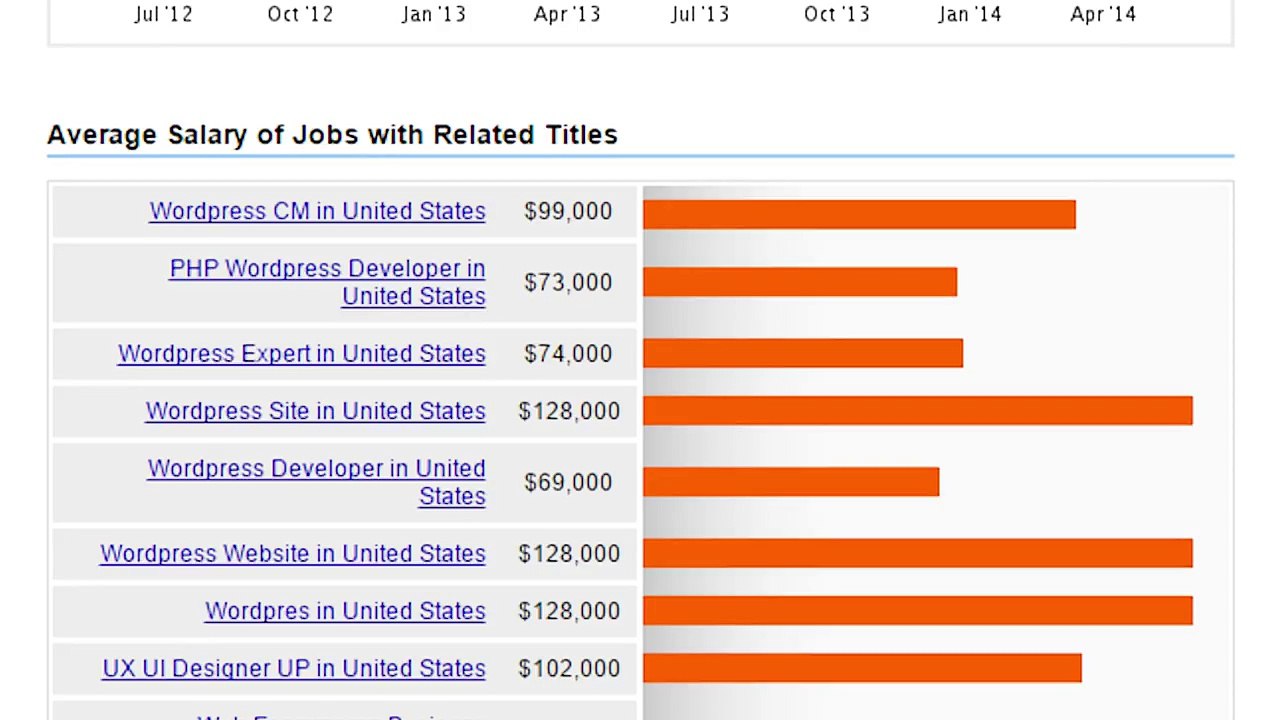The image size is (1280, 720).
Task: Visit Wordpress Website in United States link
Action: point(292,554)
